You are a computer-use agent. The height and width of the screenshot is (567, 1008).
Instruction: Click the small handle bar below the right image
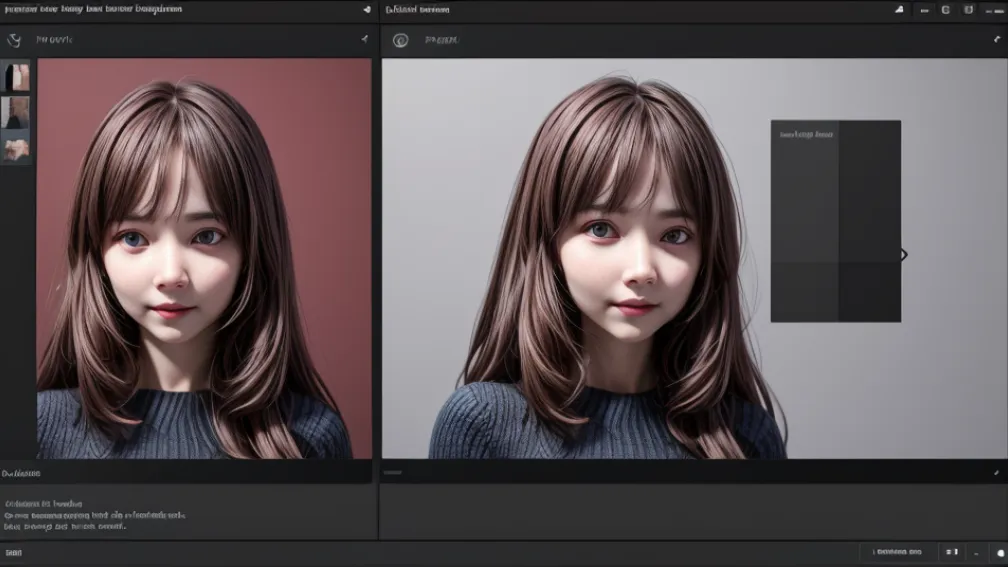click(x=393, y=472)
